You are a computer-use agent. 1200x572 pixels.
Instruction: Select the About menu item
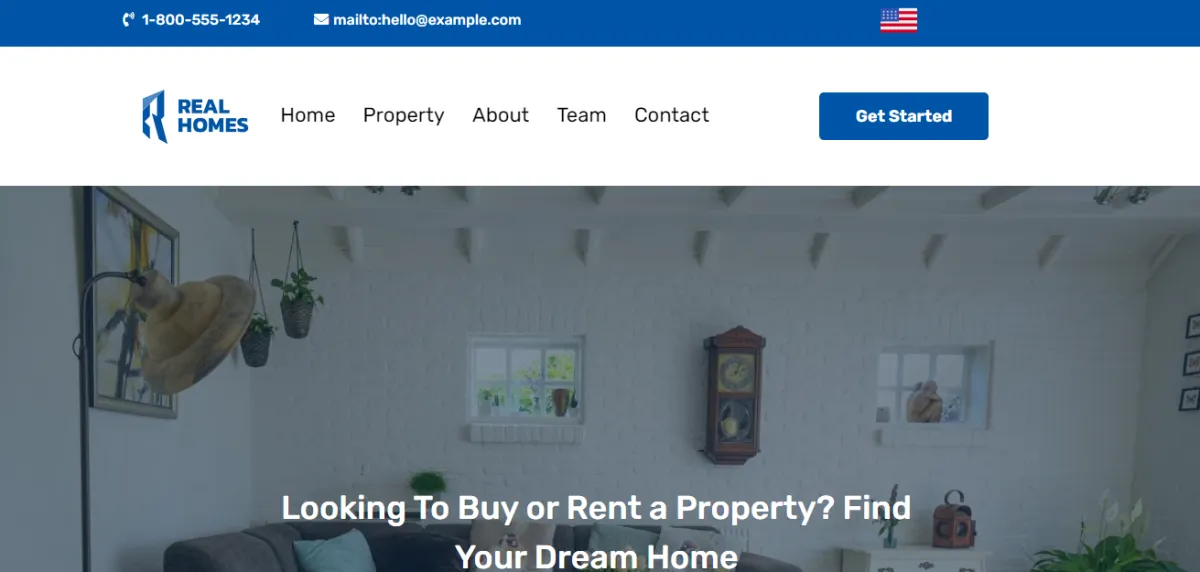click(501, 115)
